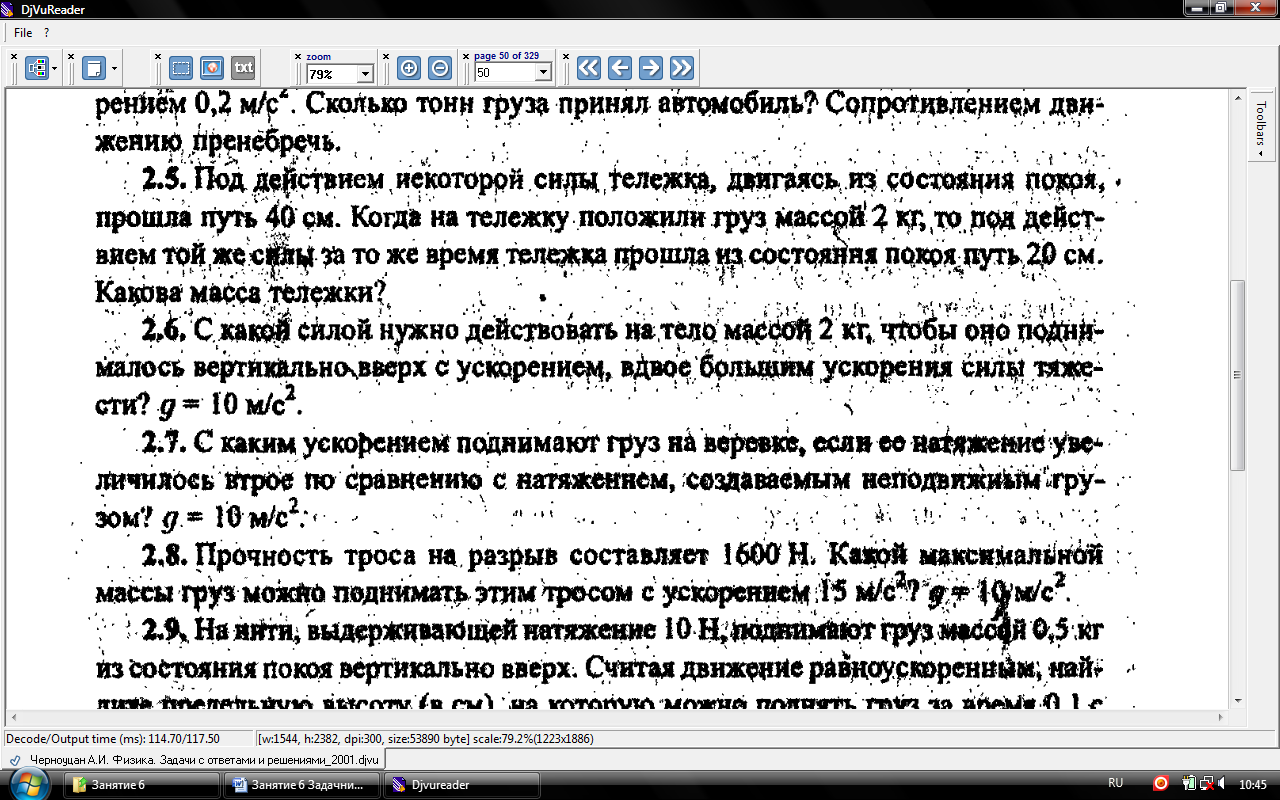
Task: Click the colored layout tree icon
Action: [x=37, y=68]
